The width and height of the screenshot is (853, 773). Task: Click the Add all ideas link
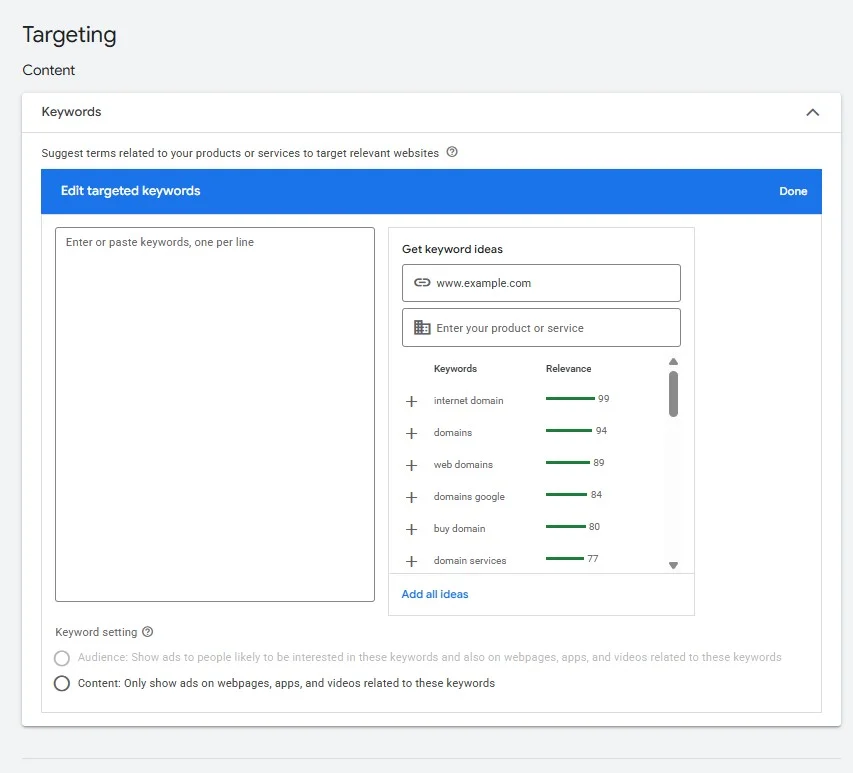click(435, 594)
